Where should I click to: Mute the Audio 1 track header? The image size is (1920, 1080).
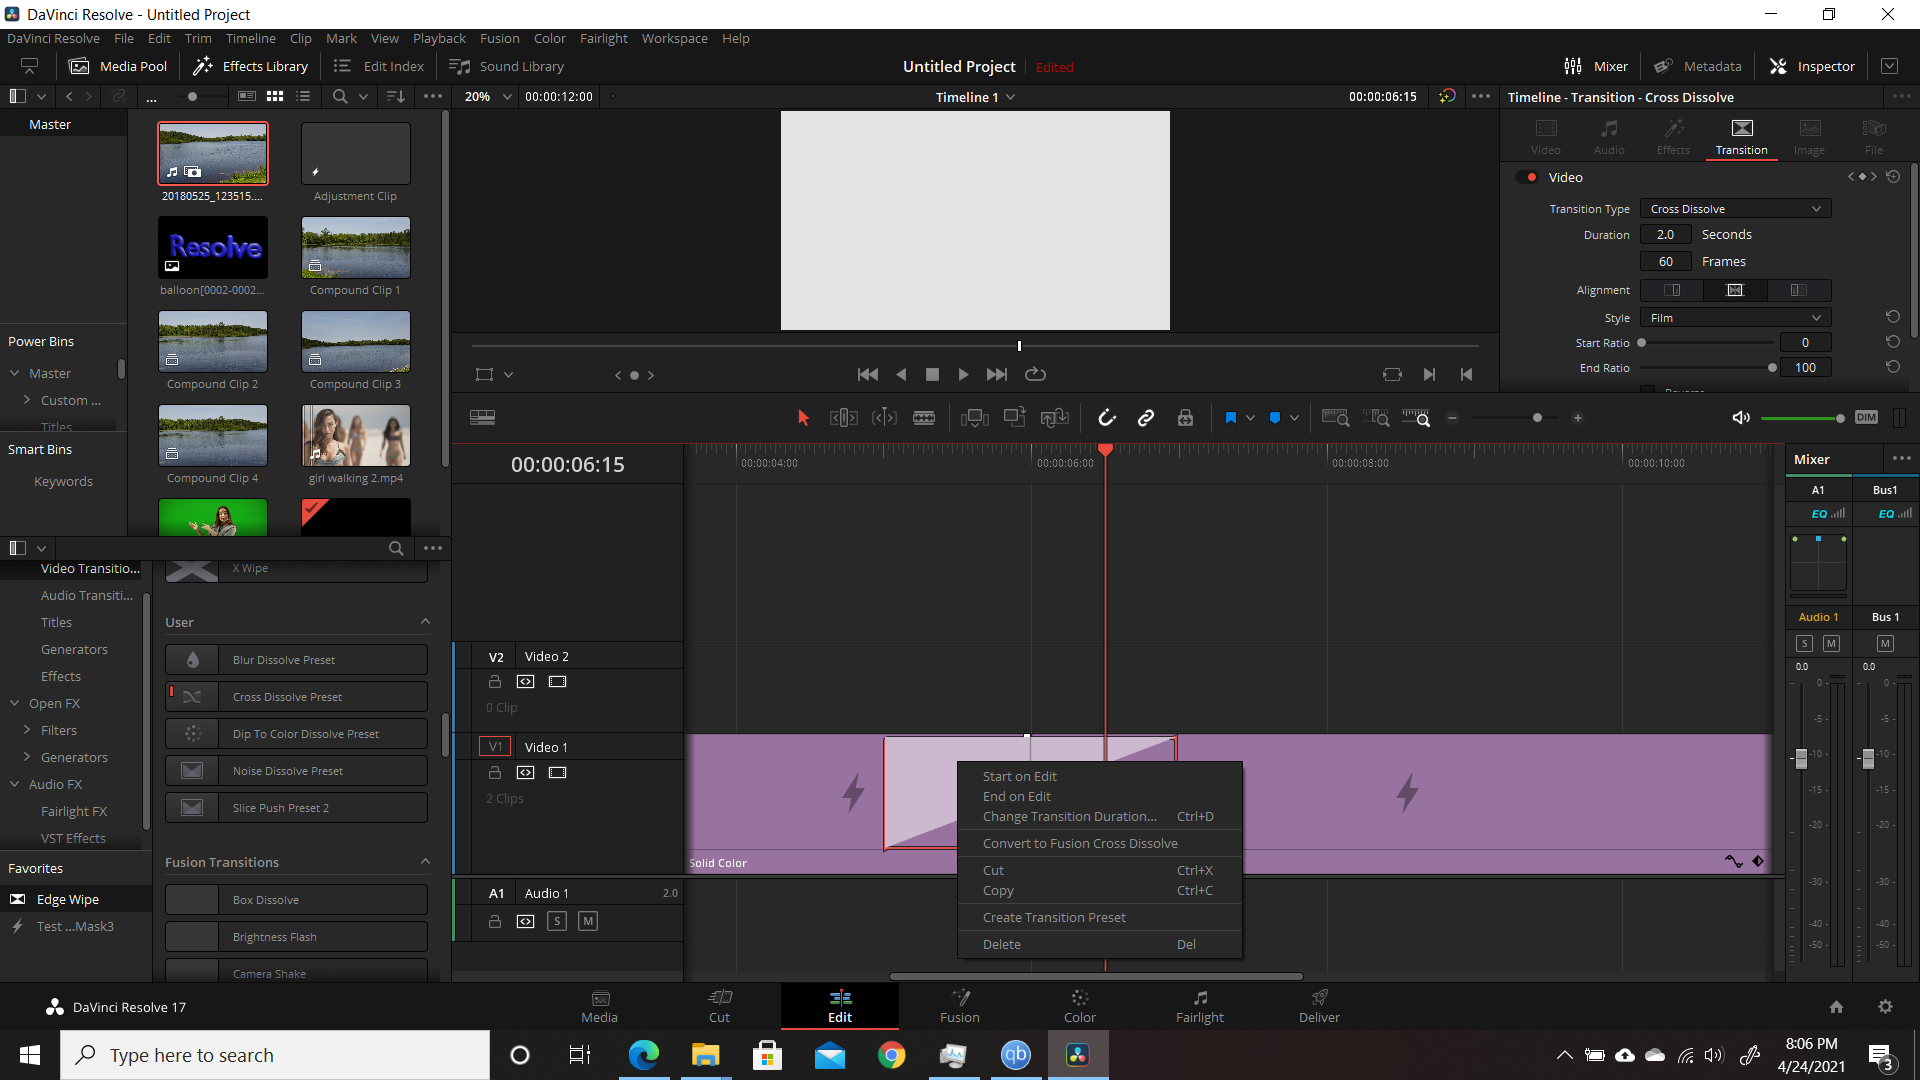coord(588,921)
